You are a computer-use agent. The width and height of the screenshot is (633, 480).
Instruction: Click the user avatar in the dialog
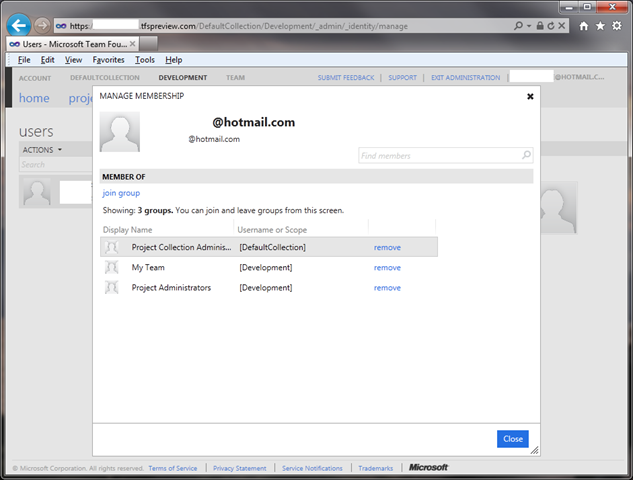120,132
